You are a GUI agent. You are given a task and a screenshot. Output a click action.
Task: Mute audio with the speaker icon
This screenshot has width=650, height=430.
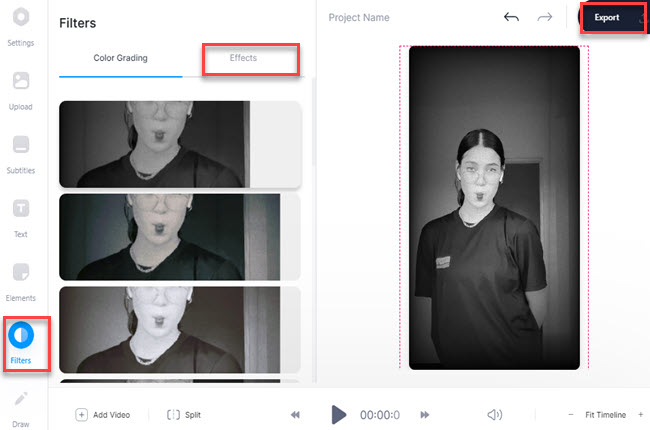pos(494,414)
